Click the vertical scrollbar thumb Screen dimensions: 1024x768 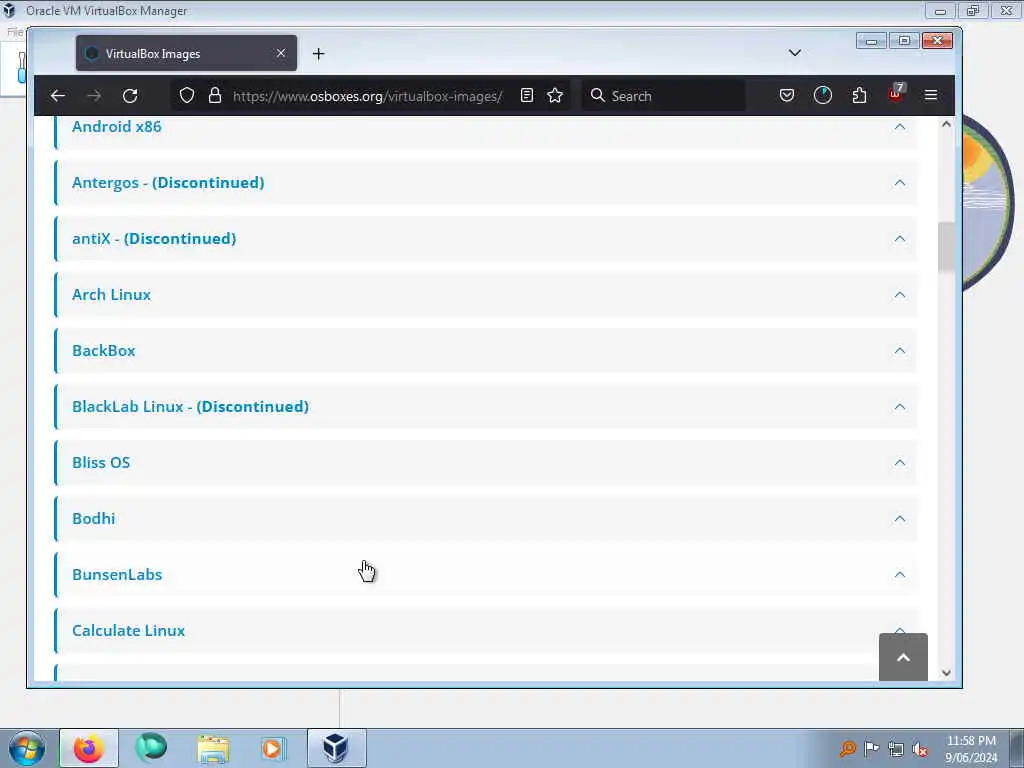(946, 247)
